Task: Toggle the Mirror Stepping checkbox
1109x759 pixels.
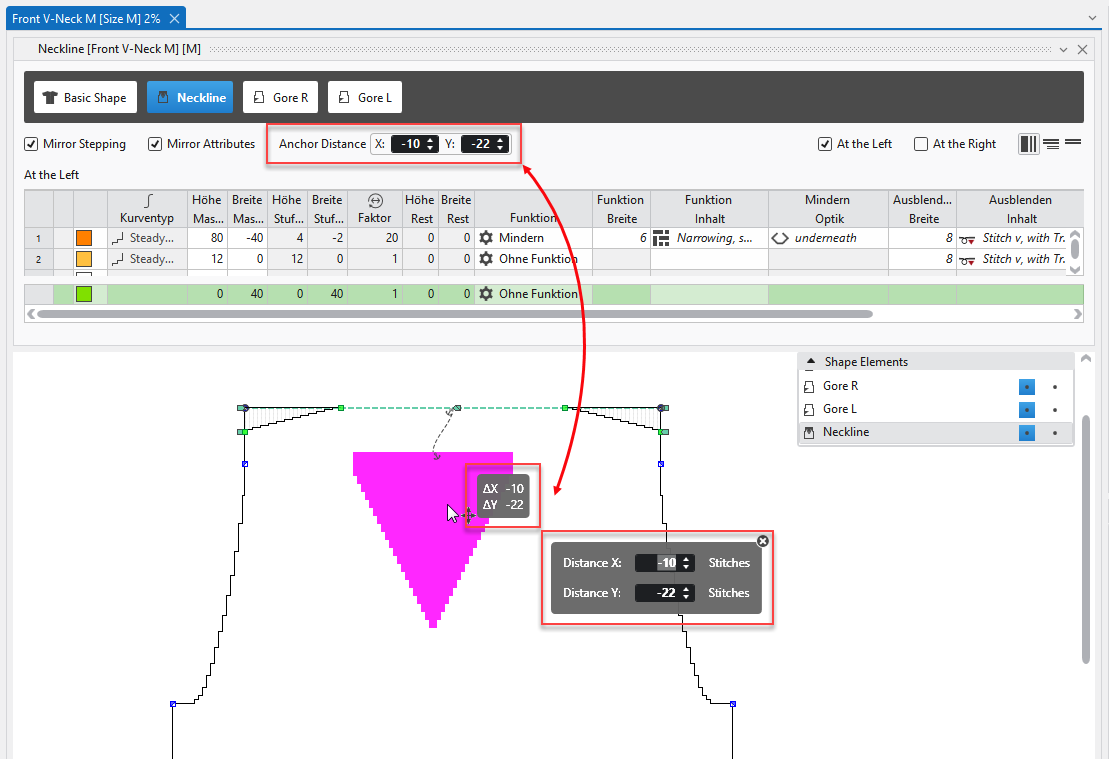Action: pos(31,144)
